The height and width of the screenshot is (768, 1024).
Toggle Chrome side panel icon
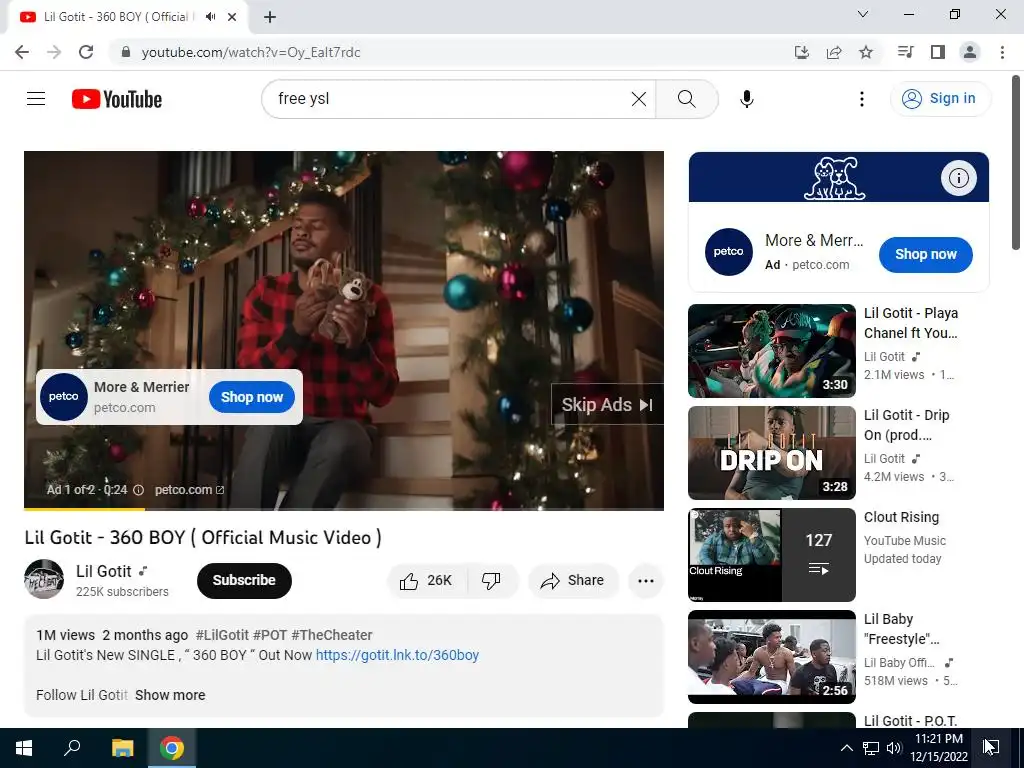point(937,52)
